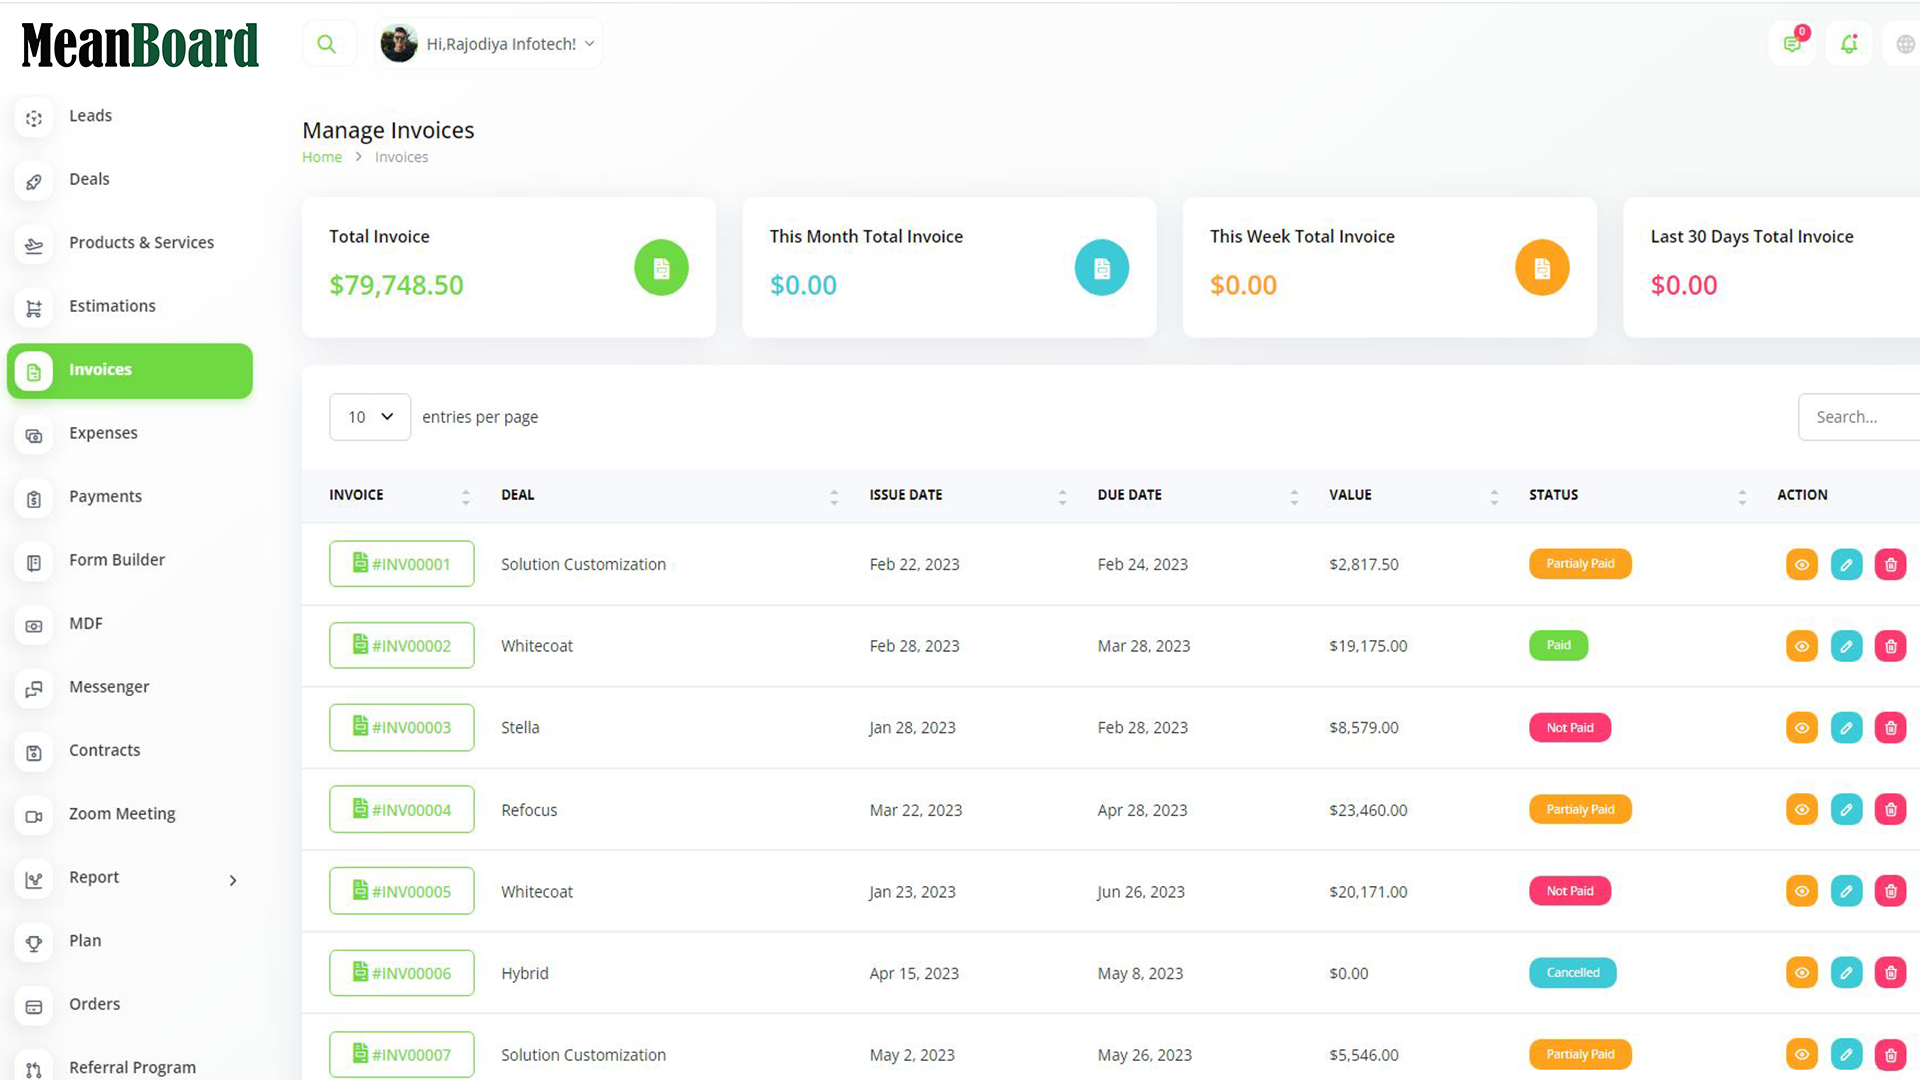View invoice #INV00004 via eye icon
This screenshot has width=1920, height=1080.
tap(1801, 810)
